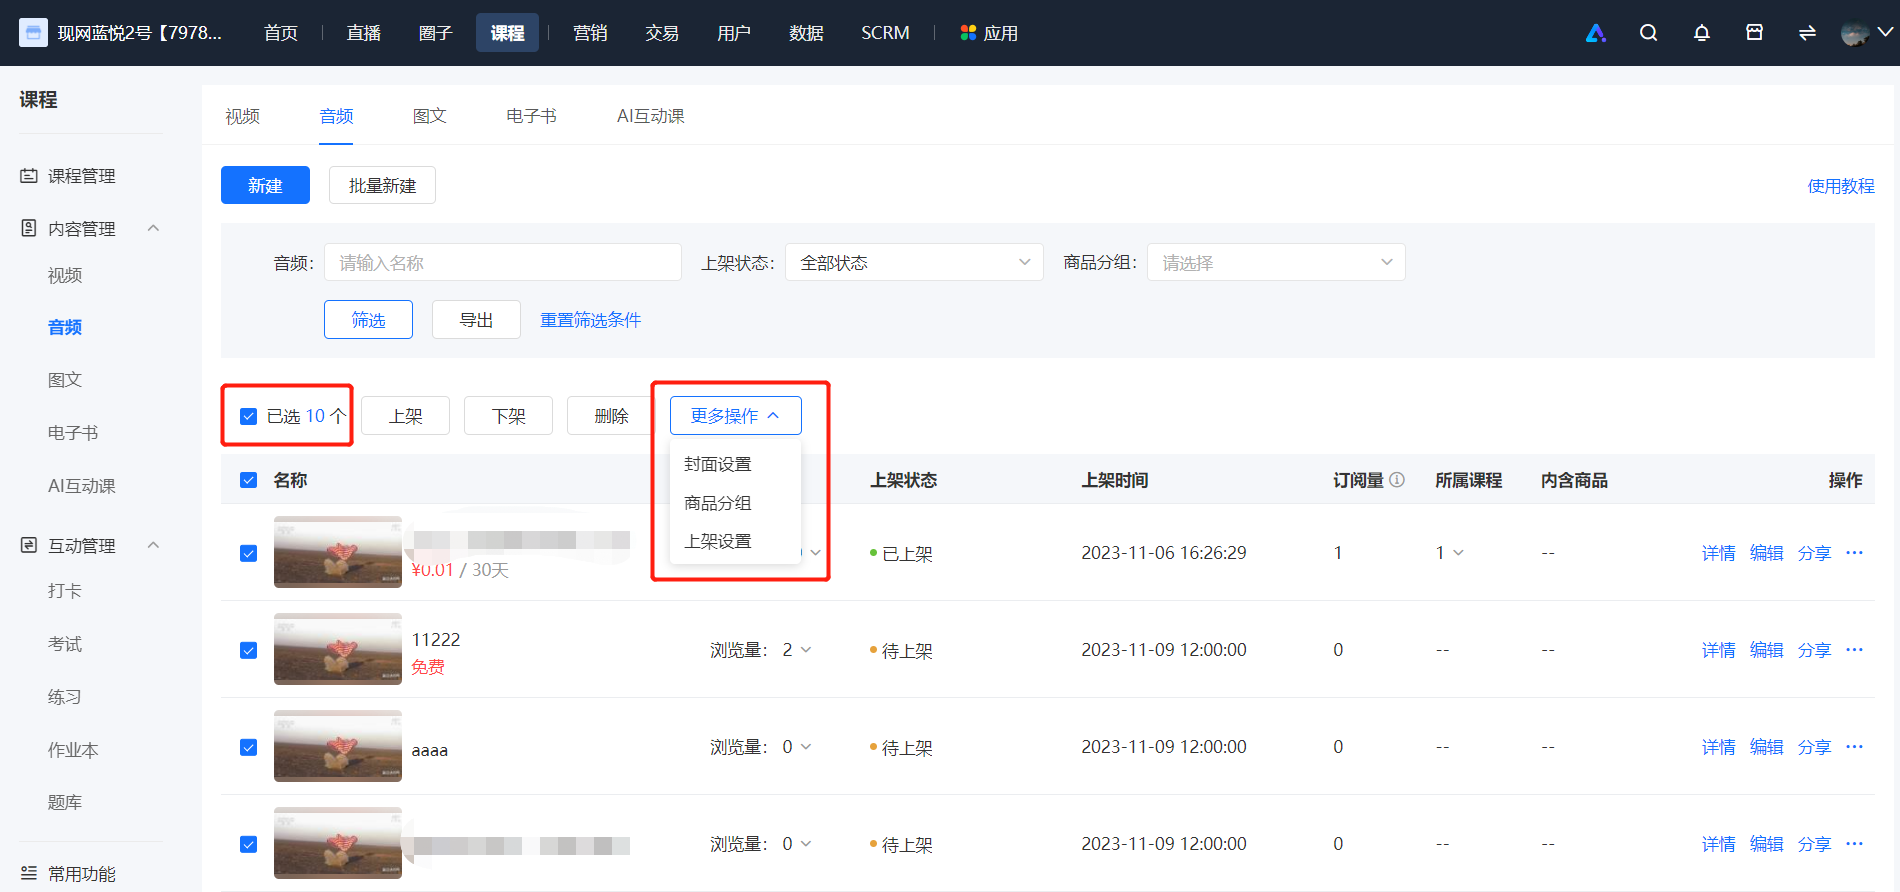Click the blue A logo icon
Image resolution: width=1900 pixels, height=892 pixels.
coord(1596,33)
